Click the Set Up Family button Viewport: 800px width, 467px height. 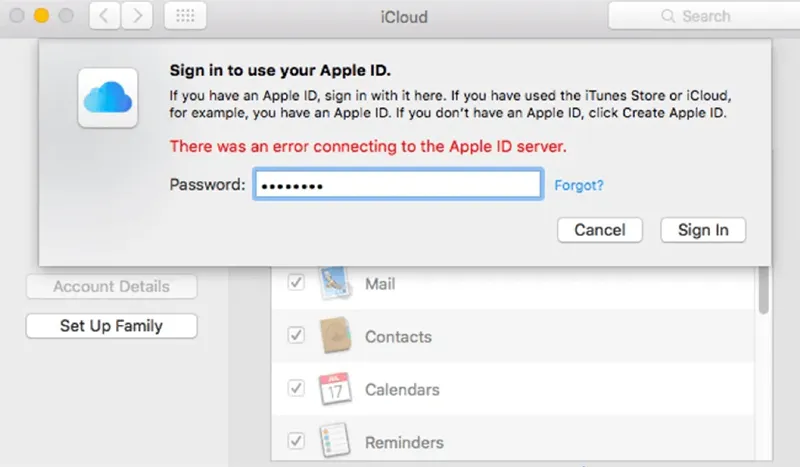point(111,326)
